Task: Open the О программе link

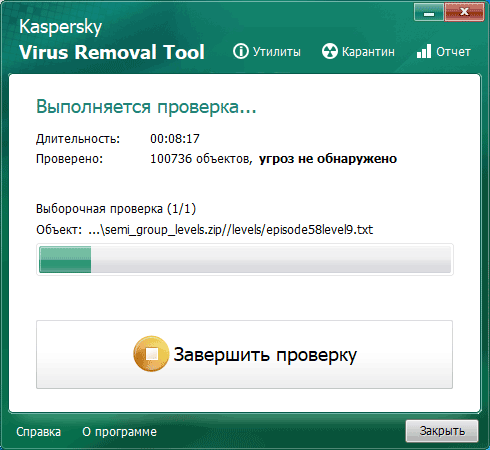Action: click(x=119, y=432)
